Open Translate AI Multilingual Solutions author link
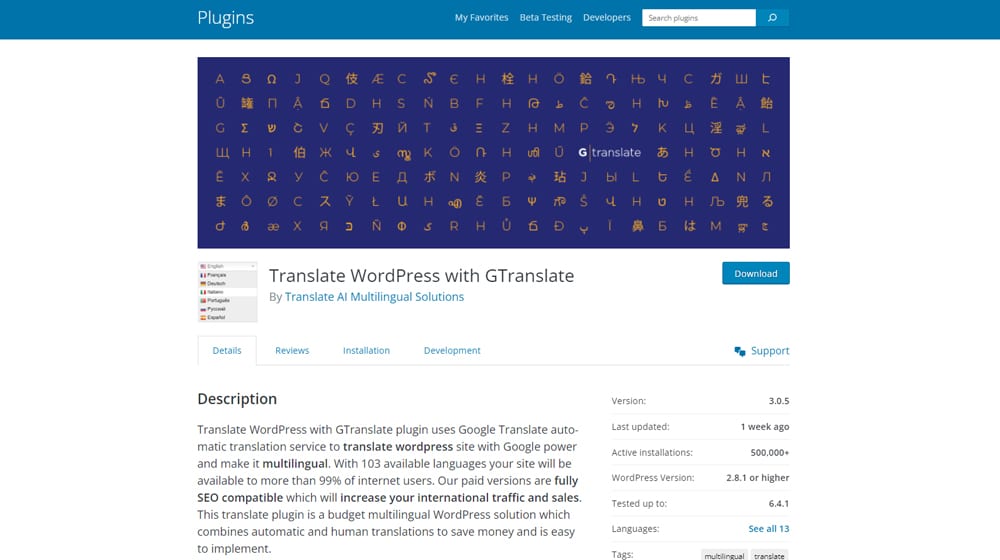This screenshot has height=560, width=1000. pyautogui.click(x=374, y=297)
